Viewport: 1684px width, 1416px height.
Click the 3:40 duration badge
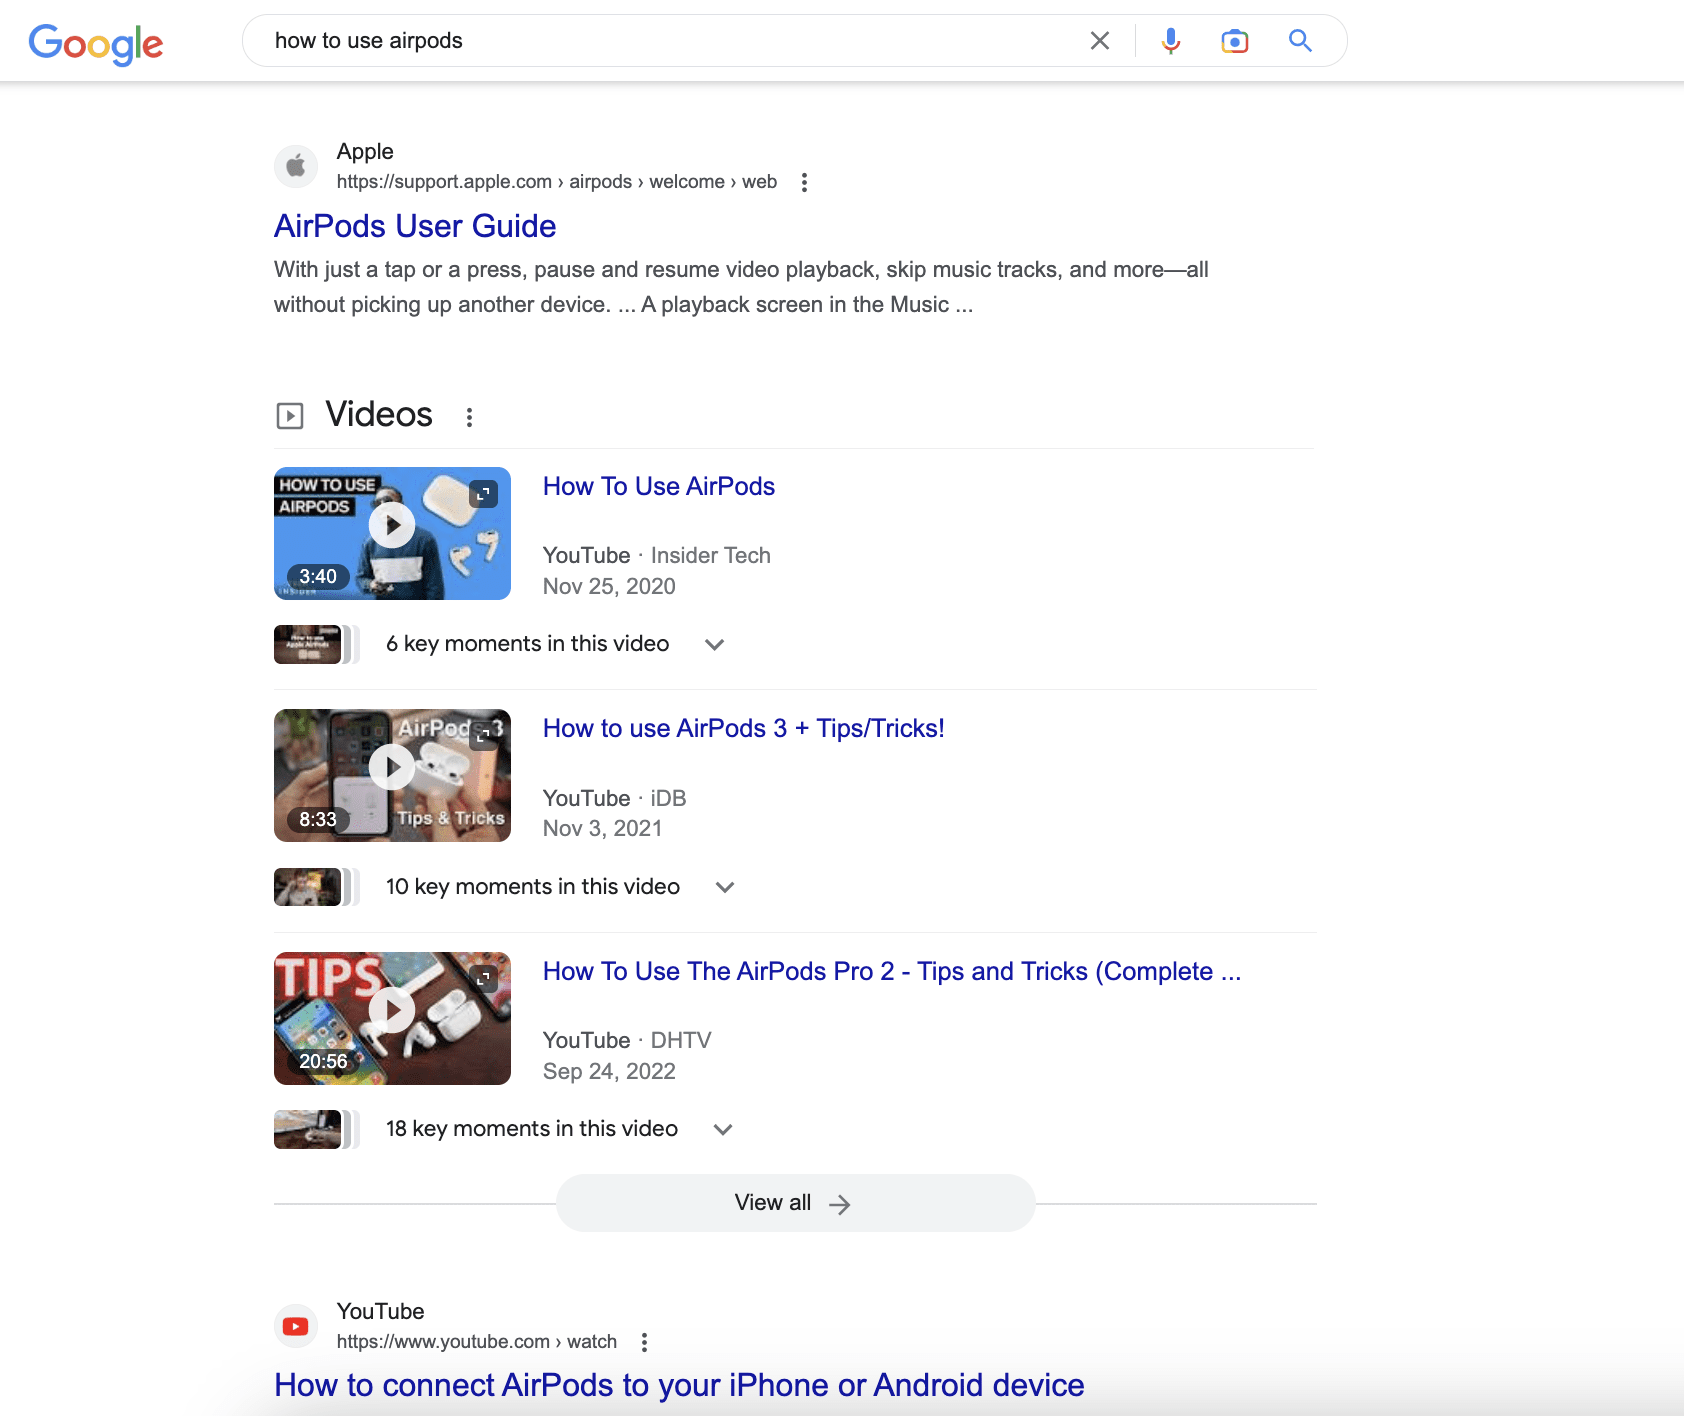click(x=318, y=577)
